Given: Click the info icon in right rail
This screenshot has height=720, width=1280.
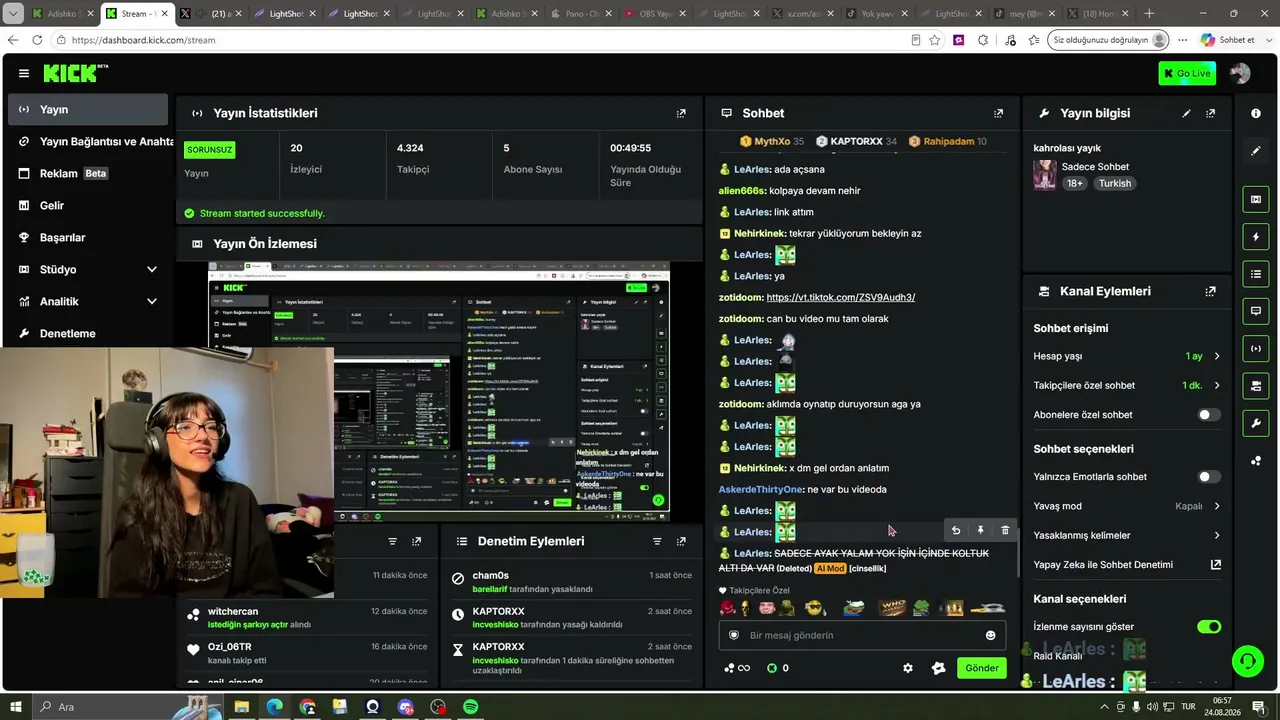Looking at the screenshot, I should pos(1256,113).
